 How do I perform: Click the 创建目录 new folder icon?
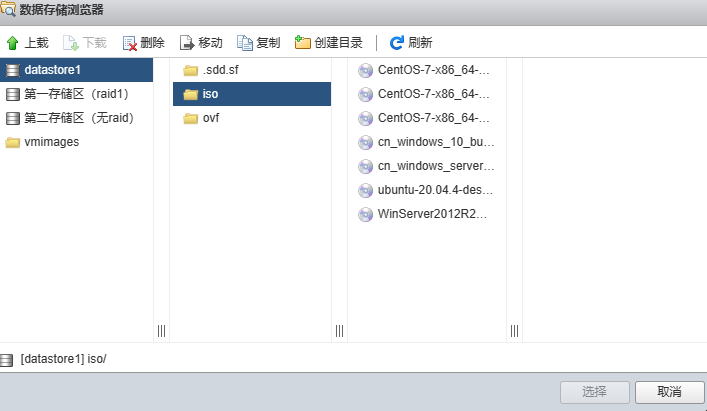coord(303,42)
